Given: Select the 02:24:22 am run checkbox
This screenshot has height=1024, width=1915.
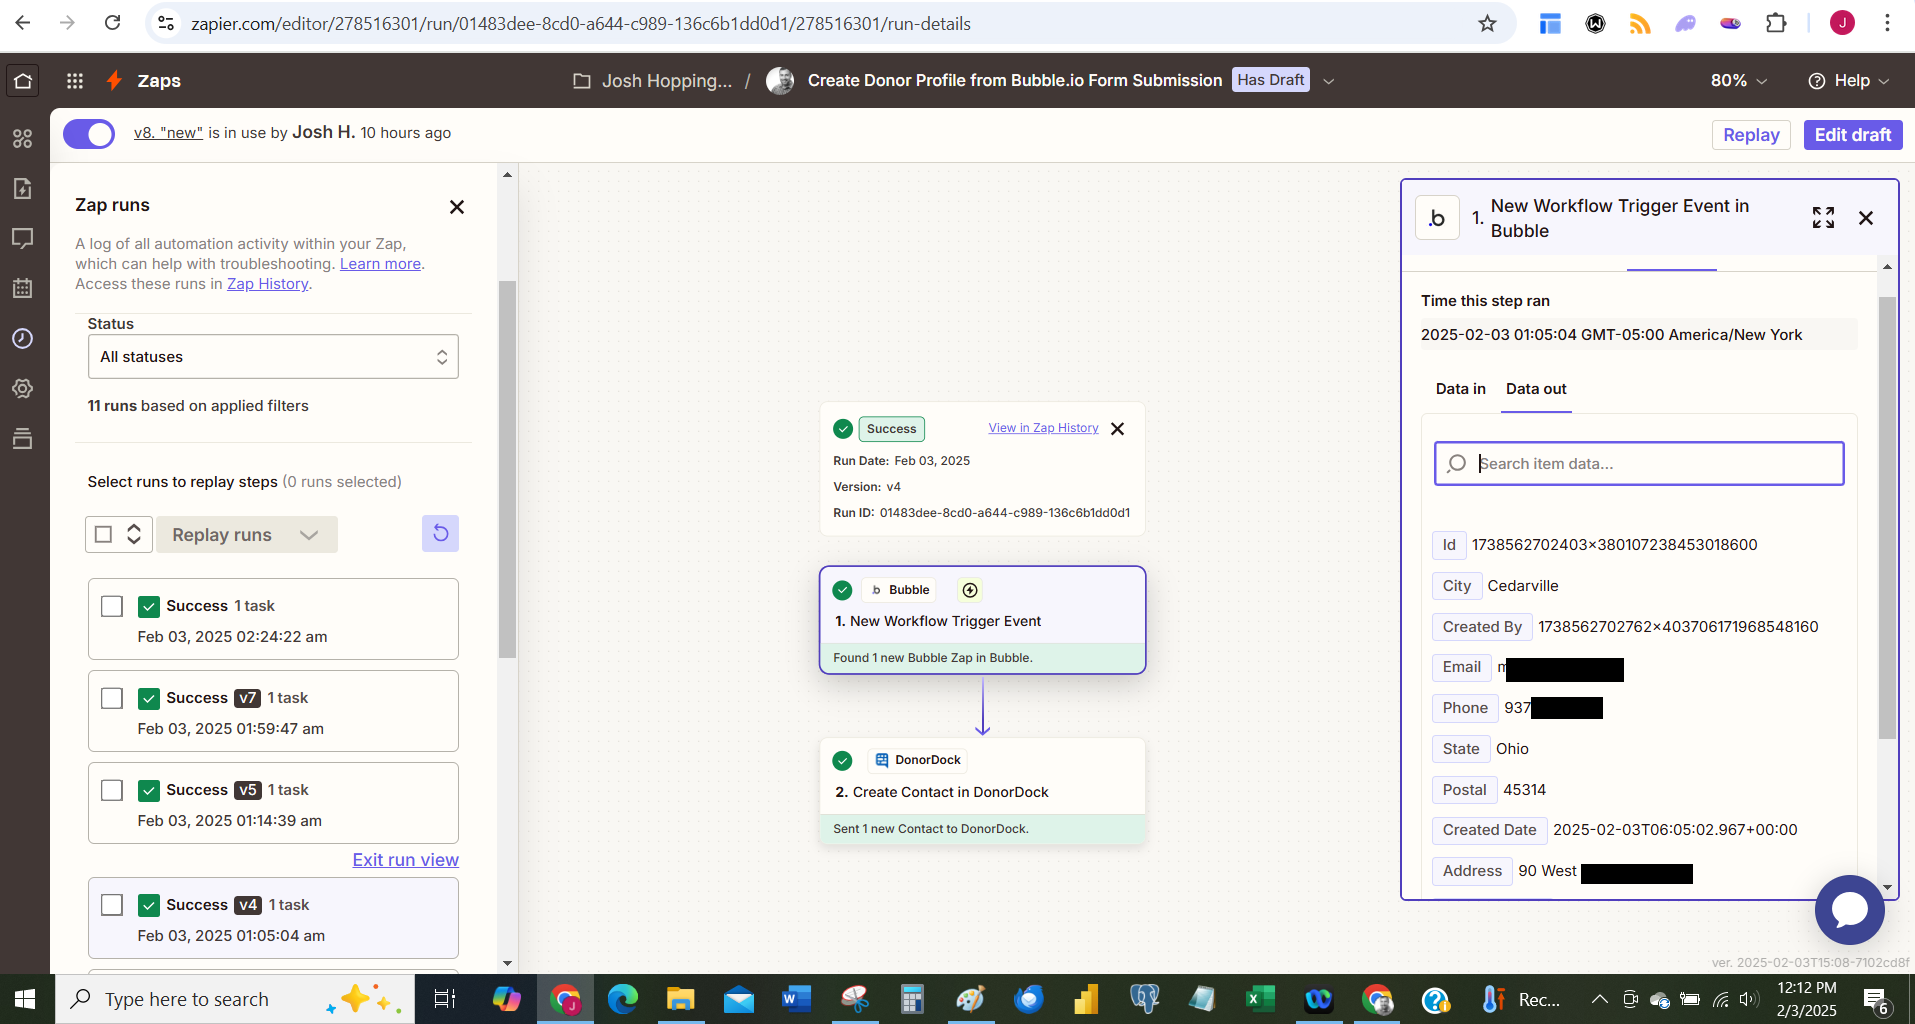Looking at the screenshot, I should click(x=112, y=606).
